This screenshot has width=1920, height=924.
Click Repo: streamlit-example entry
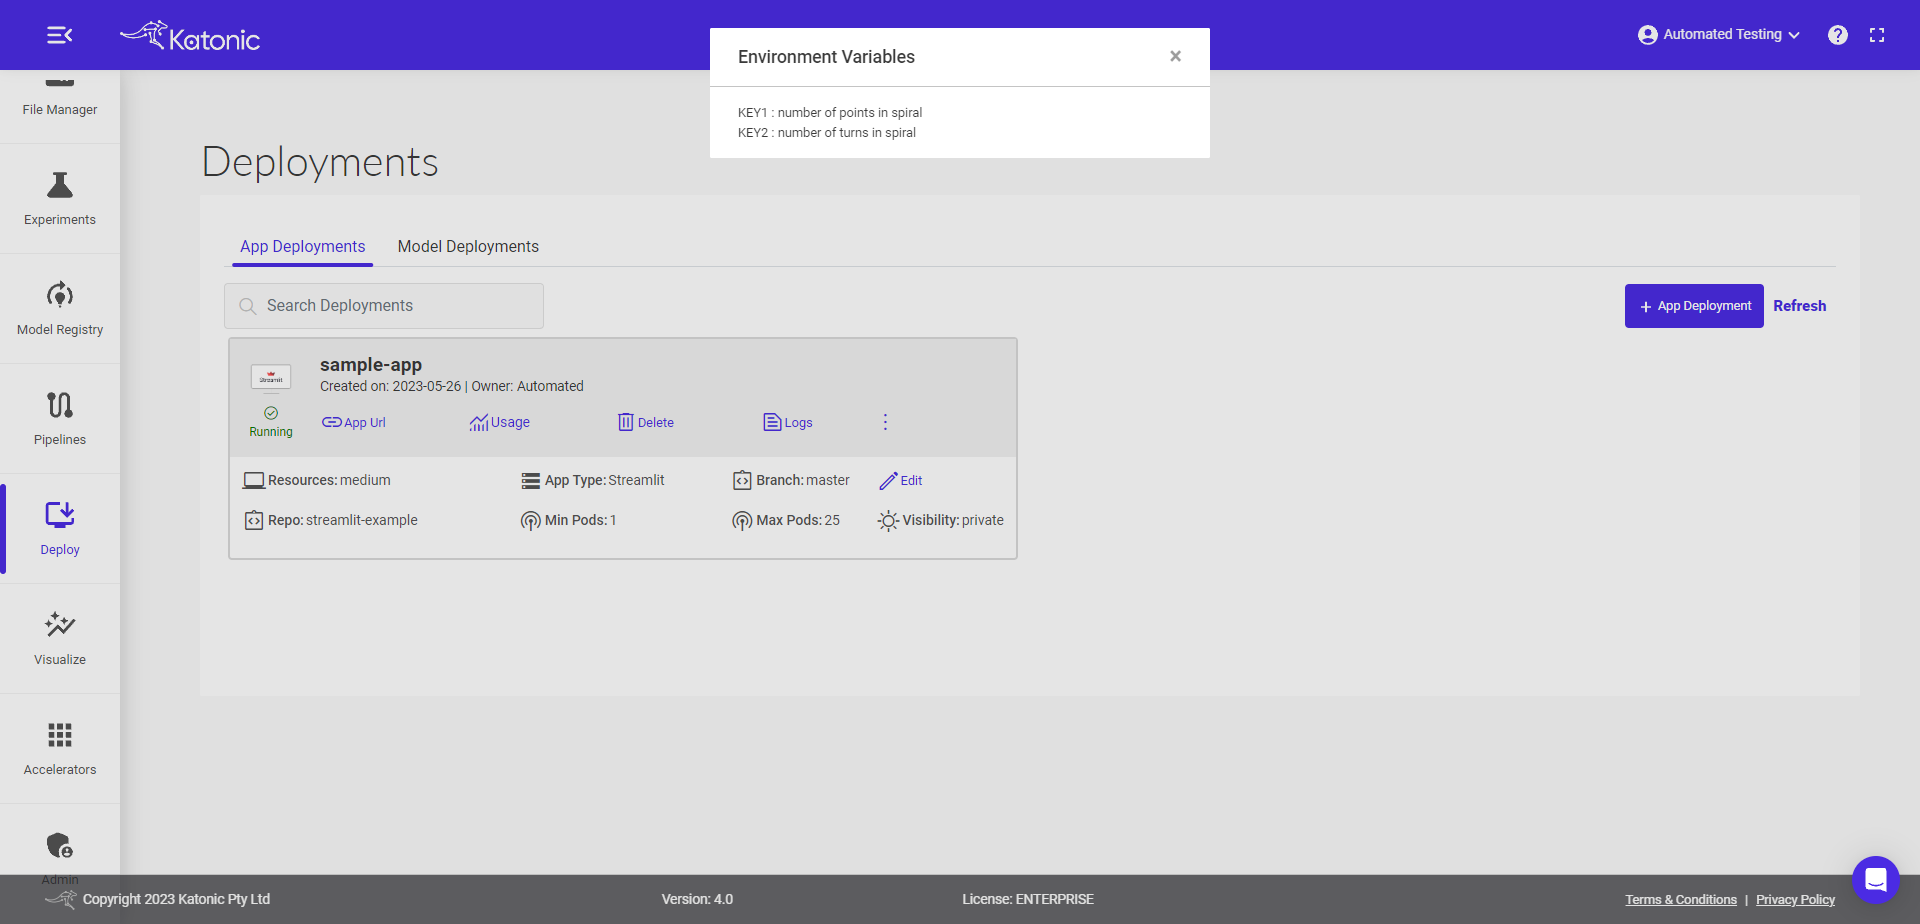[331, 521]
